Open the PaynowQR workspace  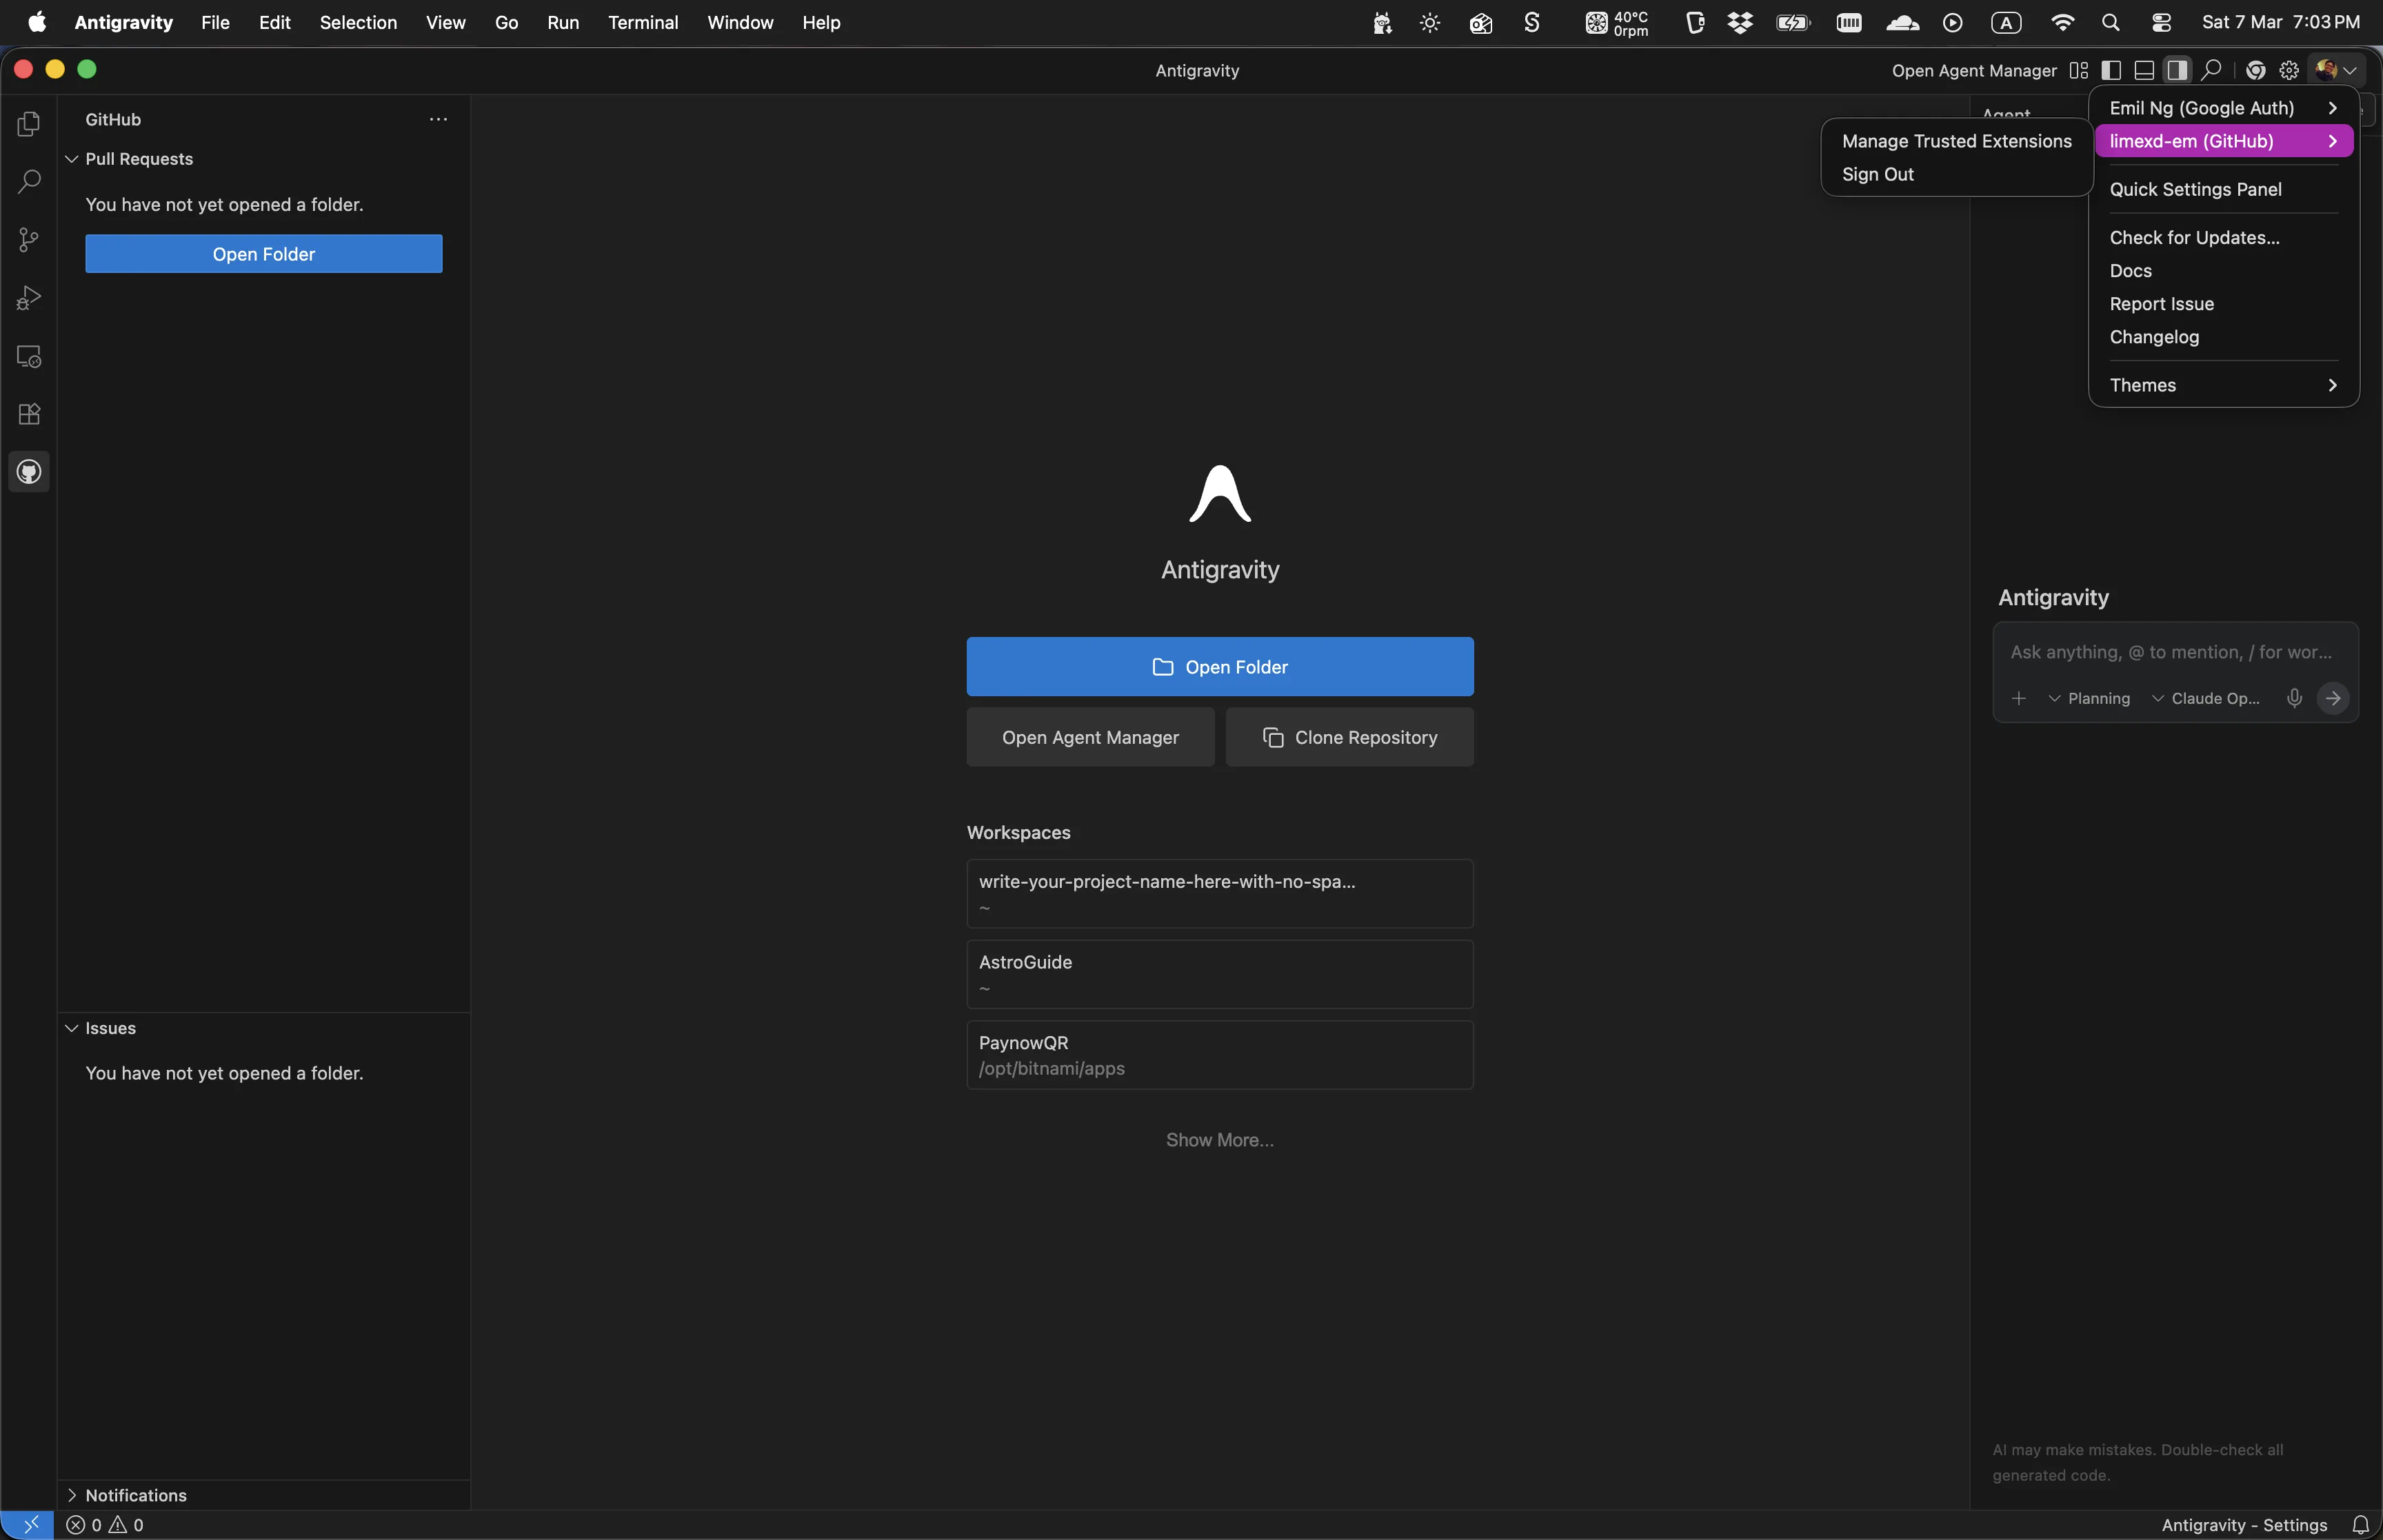coord(1220,1055)
